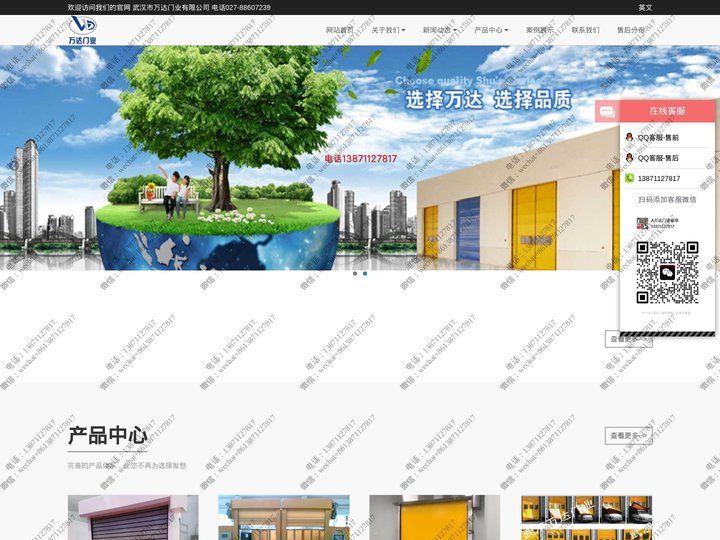The width and height of the screenshot is (720, 540).
Task: Click the 万达门业 logo in the header
Action: tap(83, 30)
